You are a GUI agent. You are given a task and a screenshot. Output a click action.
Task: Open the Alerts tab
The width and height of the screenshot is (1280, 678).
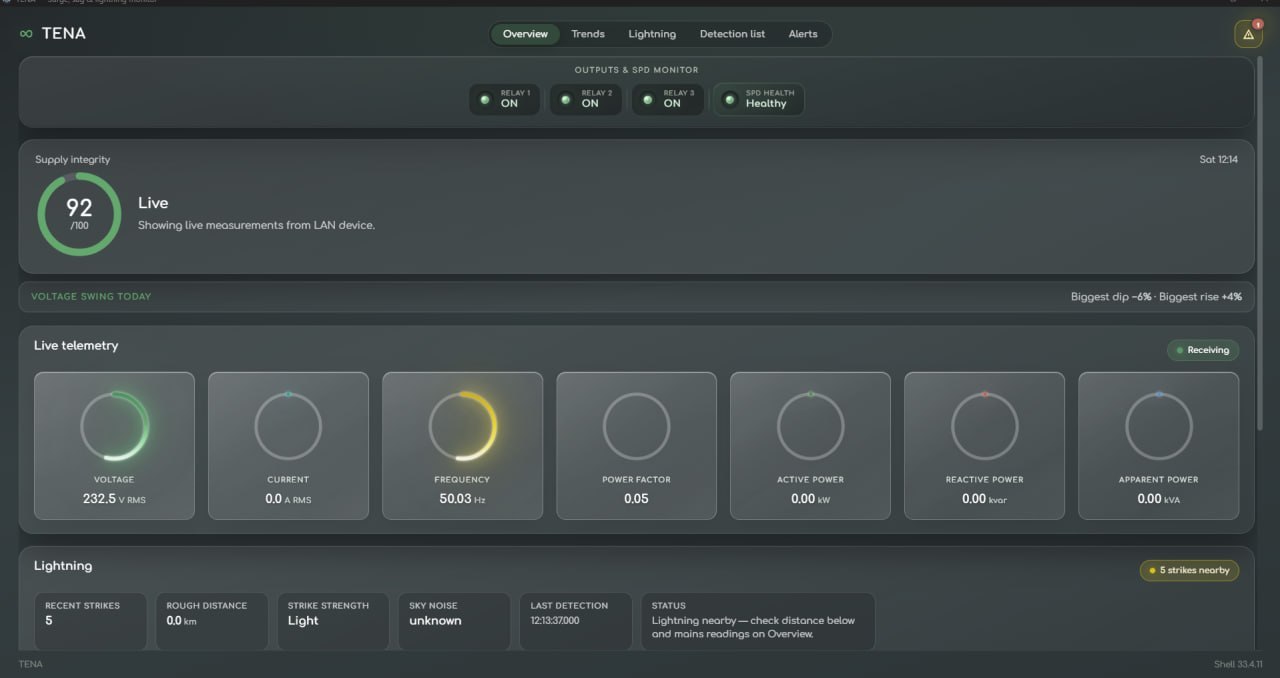click(x=803, y=34)
